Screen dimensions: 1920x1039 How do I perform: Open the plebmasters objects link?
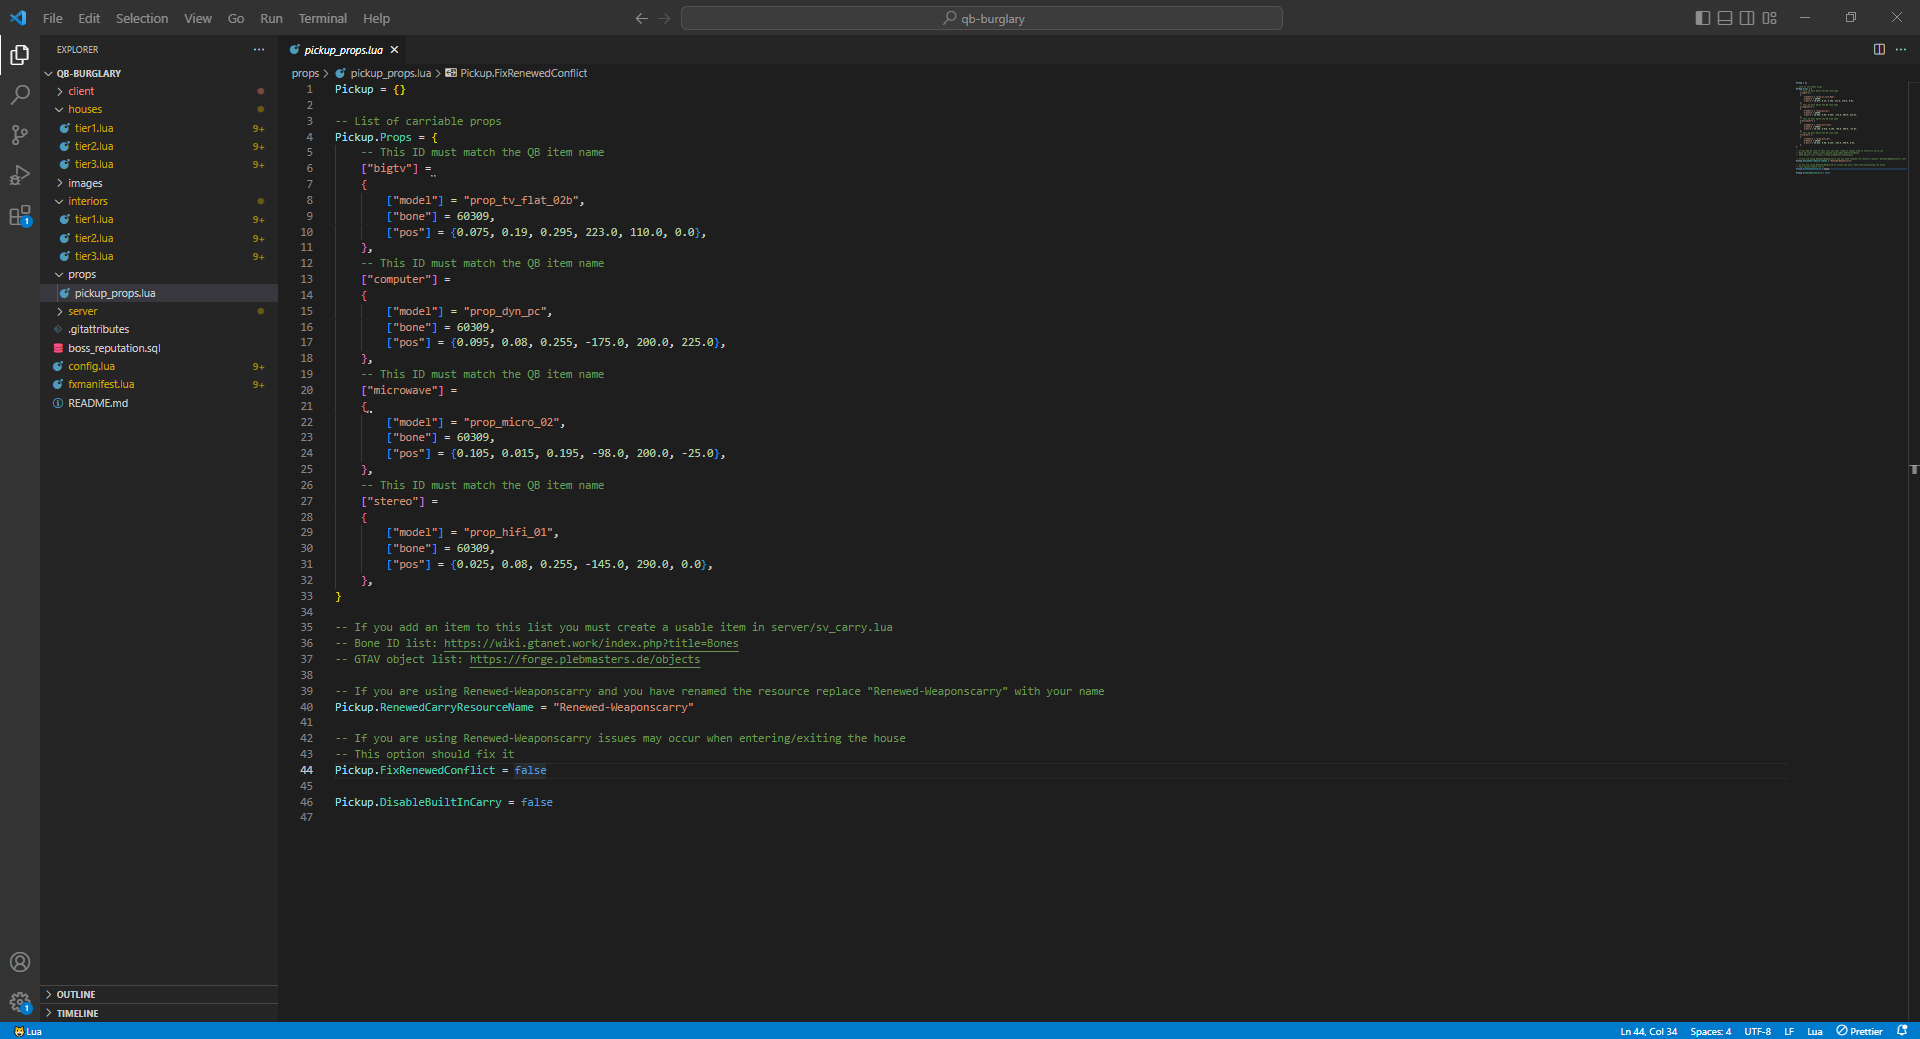585,659
